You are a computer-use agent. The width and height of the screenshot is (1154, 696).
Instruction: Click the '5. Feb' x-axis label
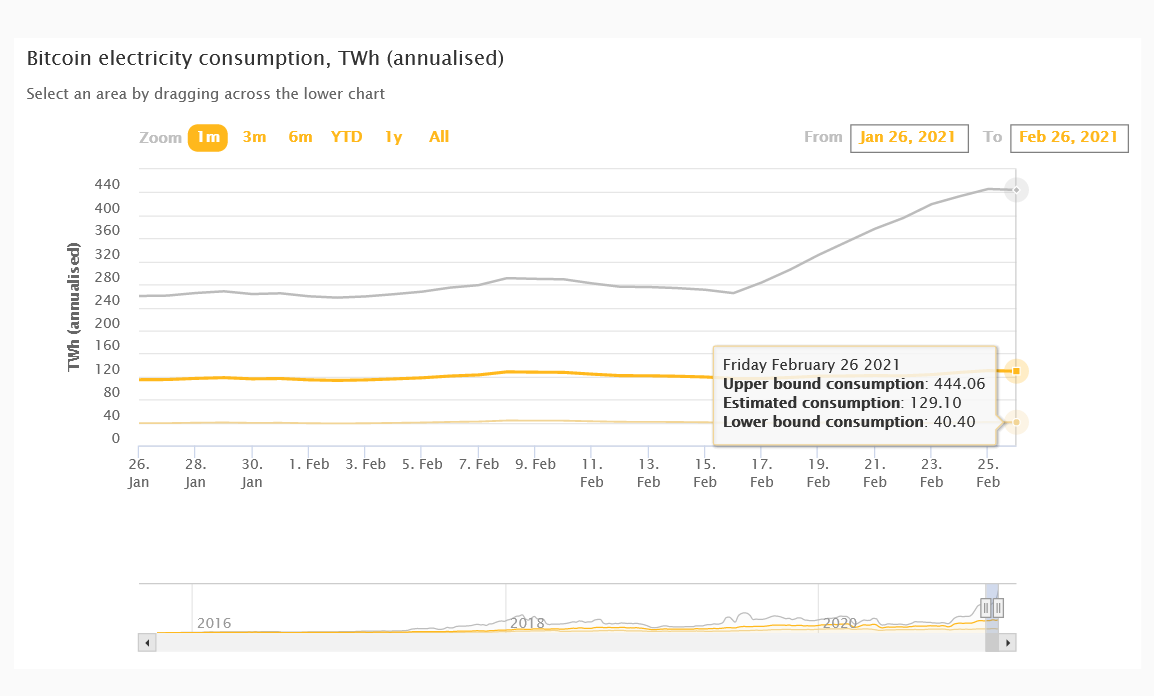click(422, 464)
